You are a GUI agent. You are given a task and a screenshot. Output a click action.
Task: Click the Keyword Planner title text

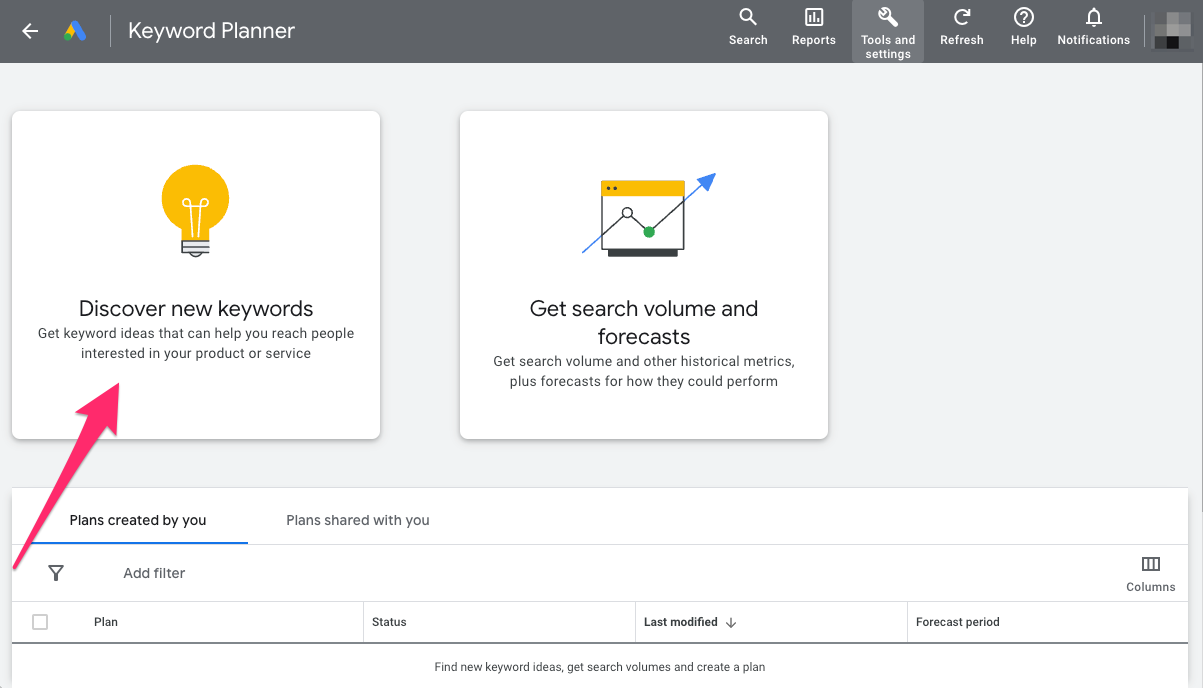[211, 31]
